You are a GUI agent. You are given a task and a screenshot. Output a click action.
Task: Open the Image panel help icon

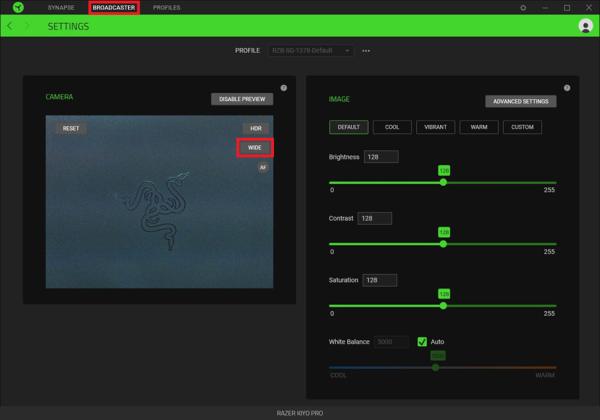(567, 88)
